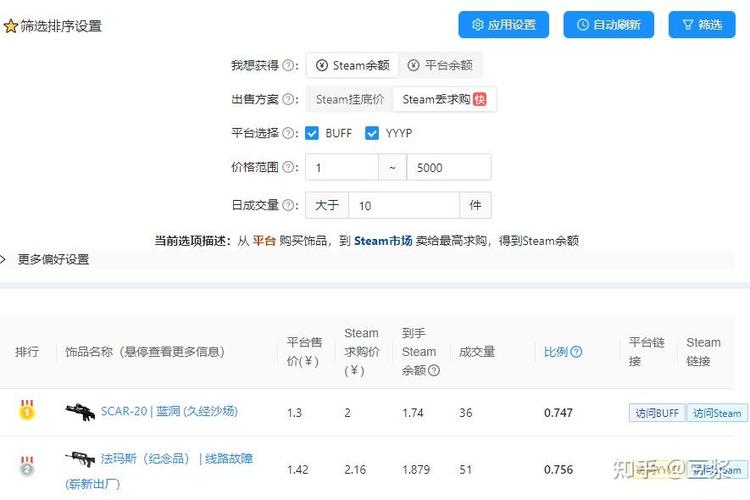Click the silver rank 2 medal icon
Viewport: 750px width, 500px height.
[x=27, y=467]
